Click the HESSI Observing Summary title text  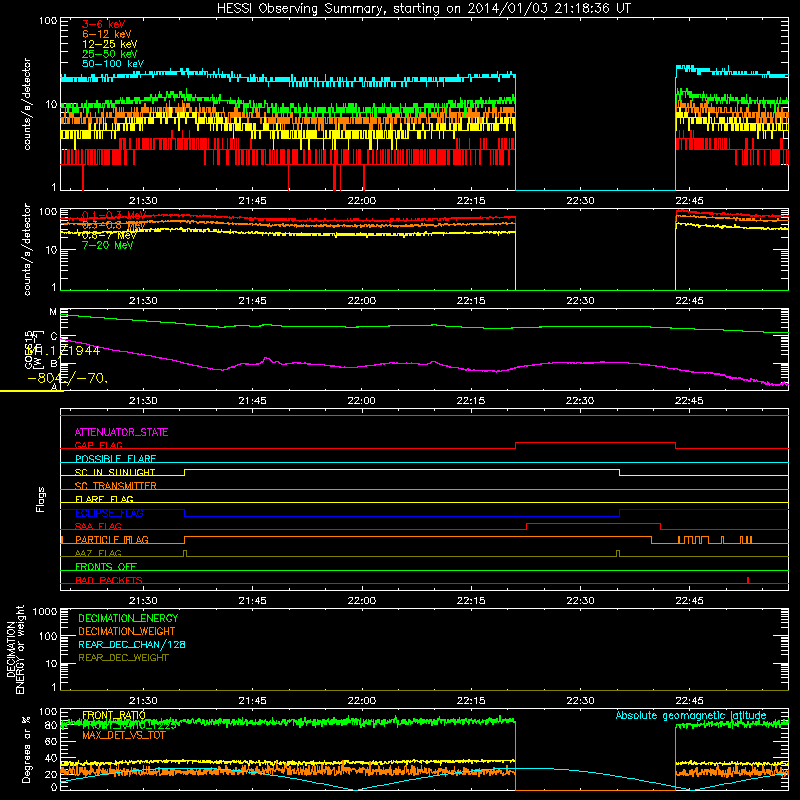(x=424, y=8)
